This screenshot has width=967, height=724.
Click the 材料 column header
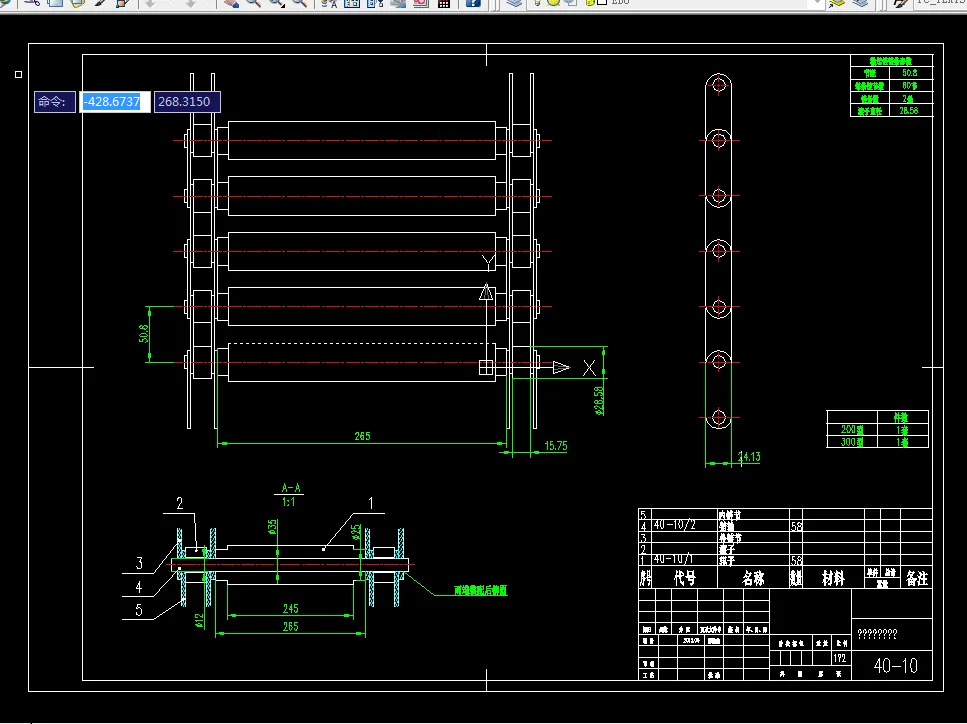pos(833,578)
